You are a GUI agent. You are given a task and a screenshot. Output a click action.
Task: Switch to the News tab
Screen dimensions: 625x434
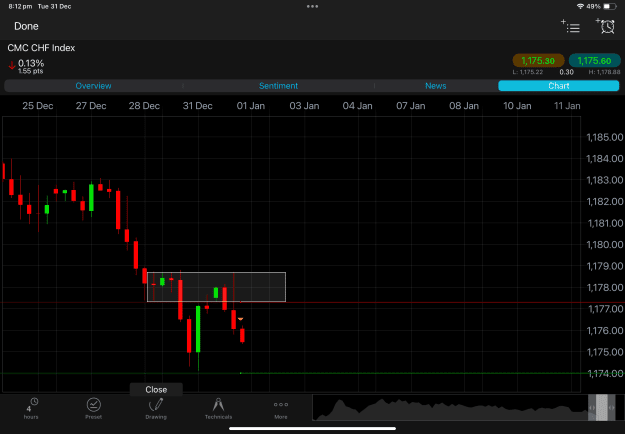(x=436, y=86)
